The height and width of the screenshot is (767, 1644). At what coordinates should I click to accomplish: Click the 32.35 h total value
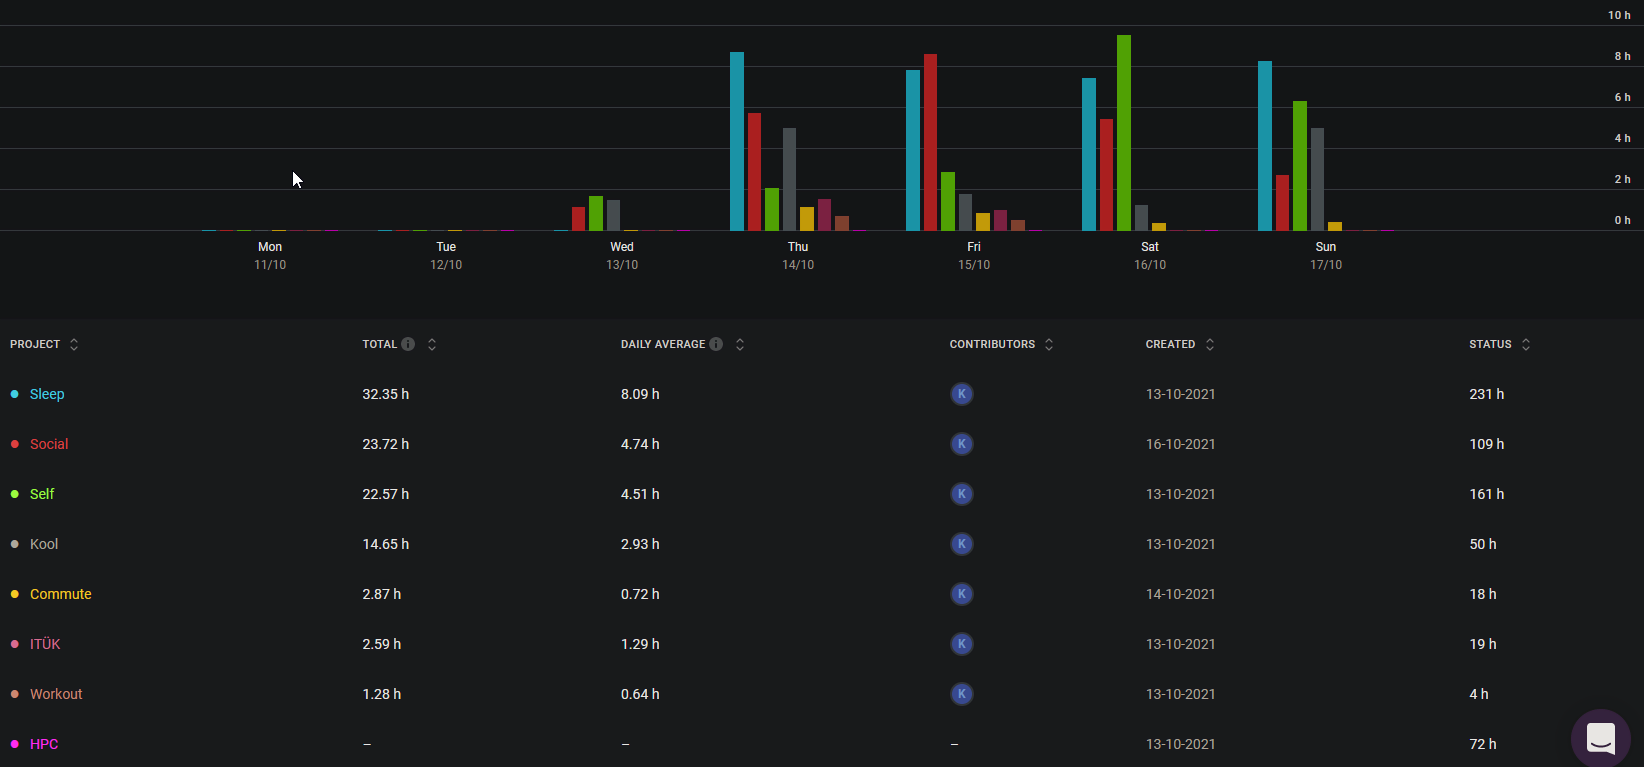[386, 394]
